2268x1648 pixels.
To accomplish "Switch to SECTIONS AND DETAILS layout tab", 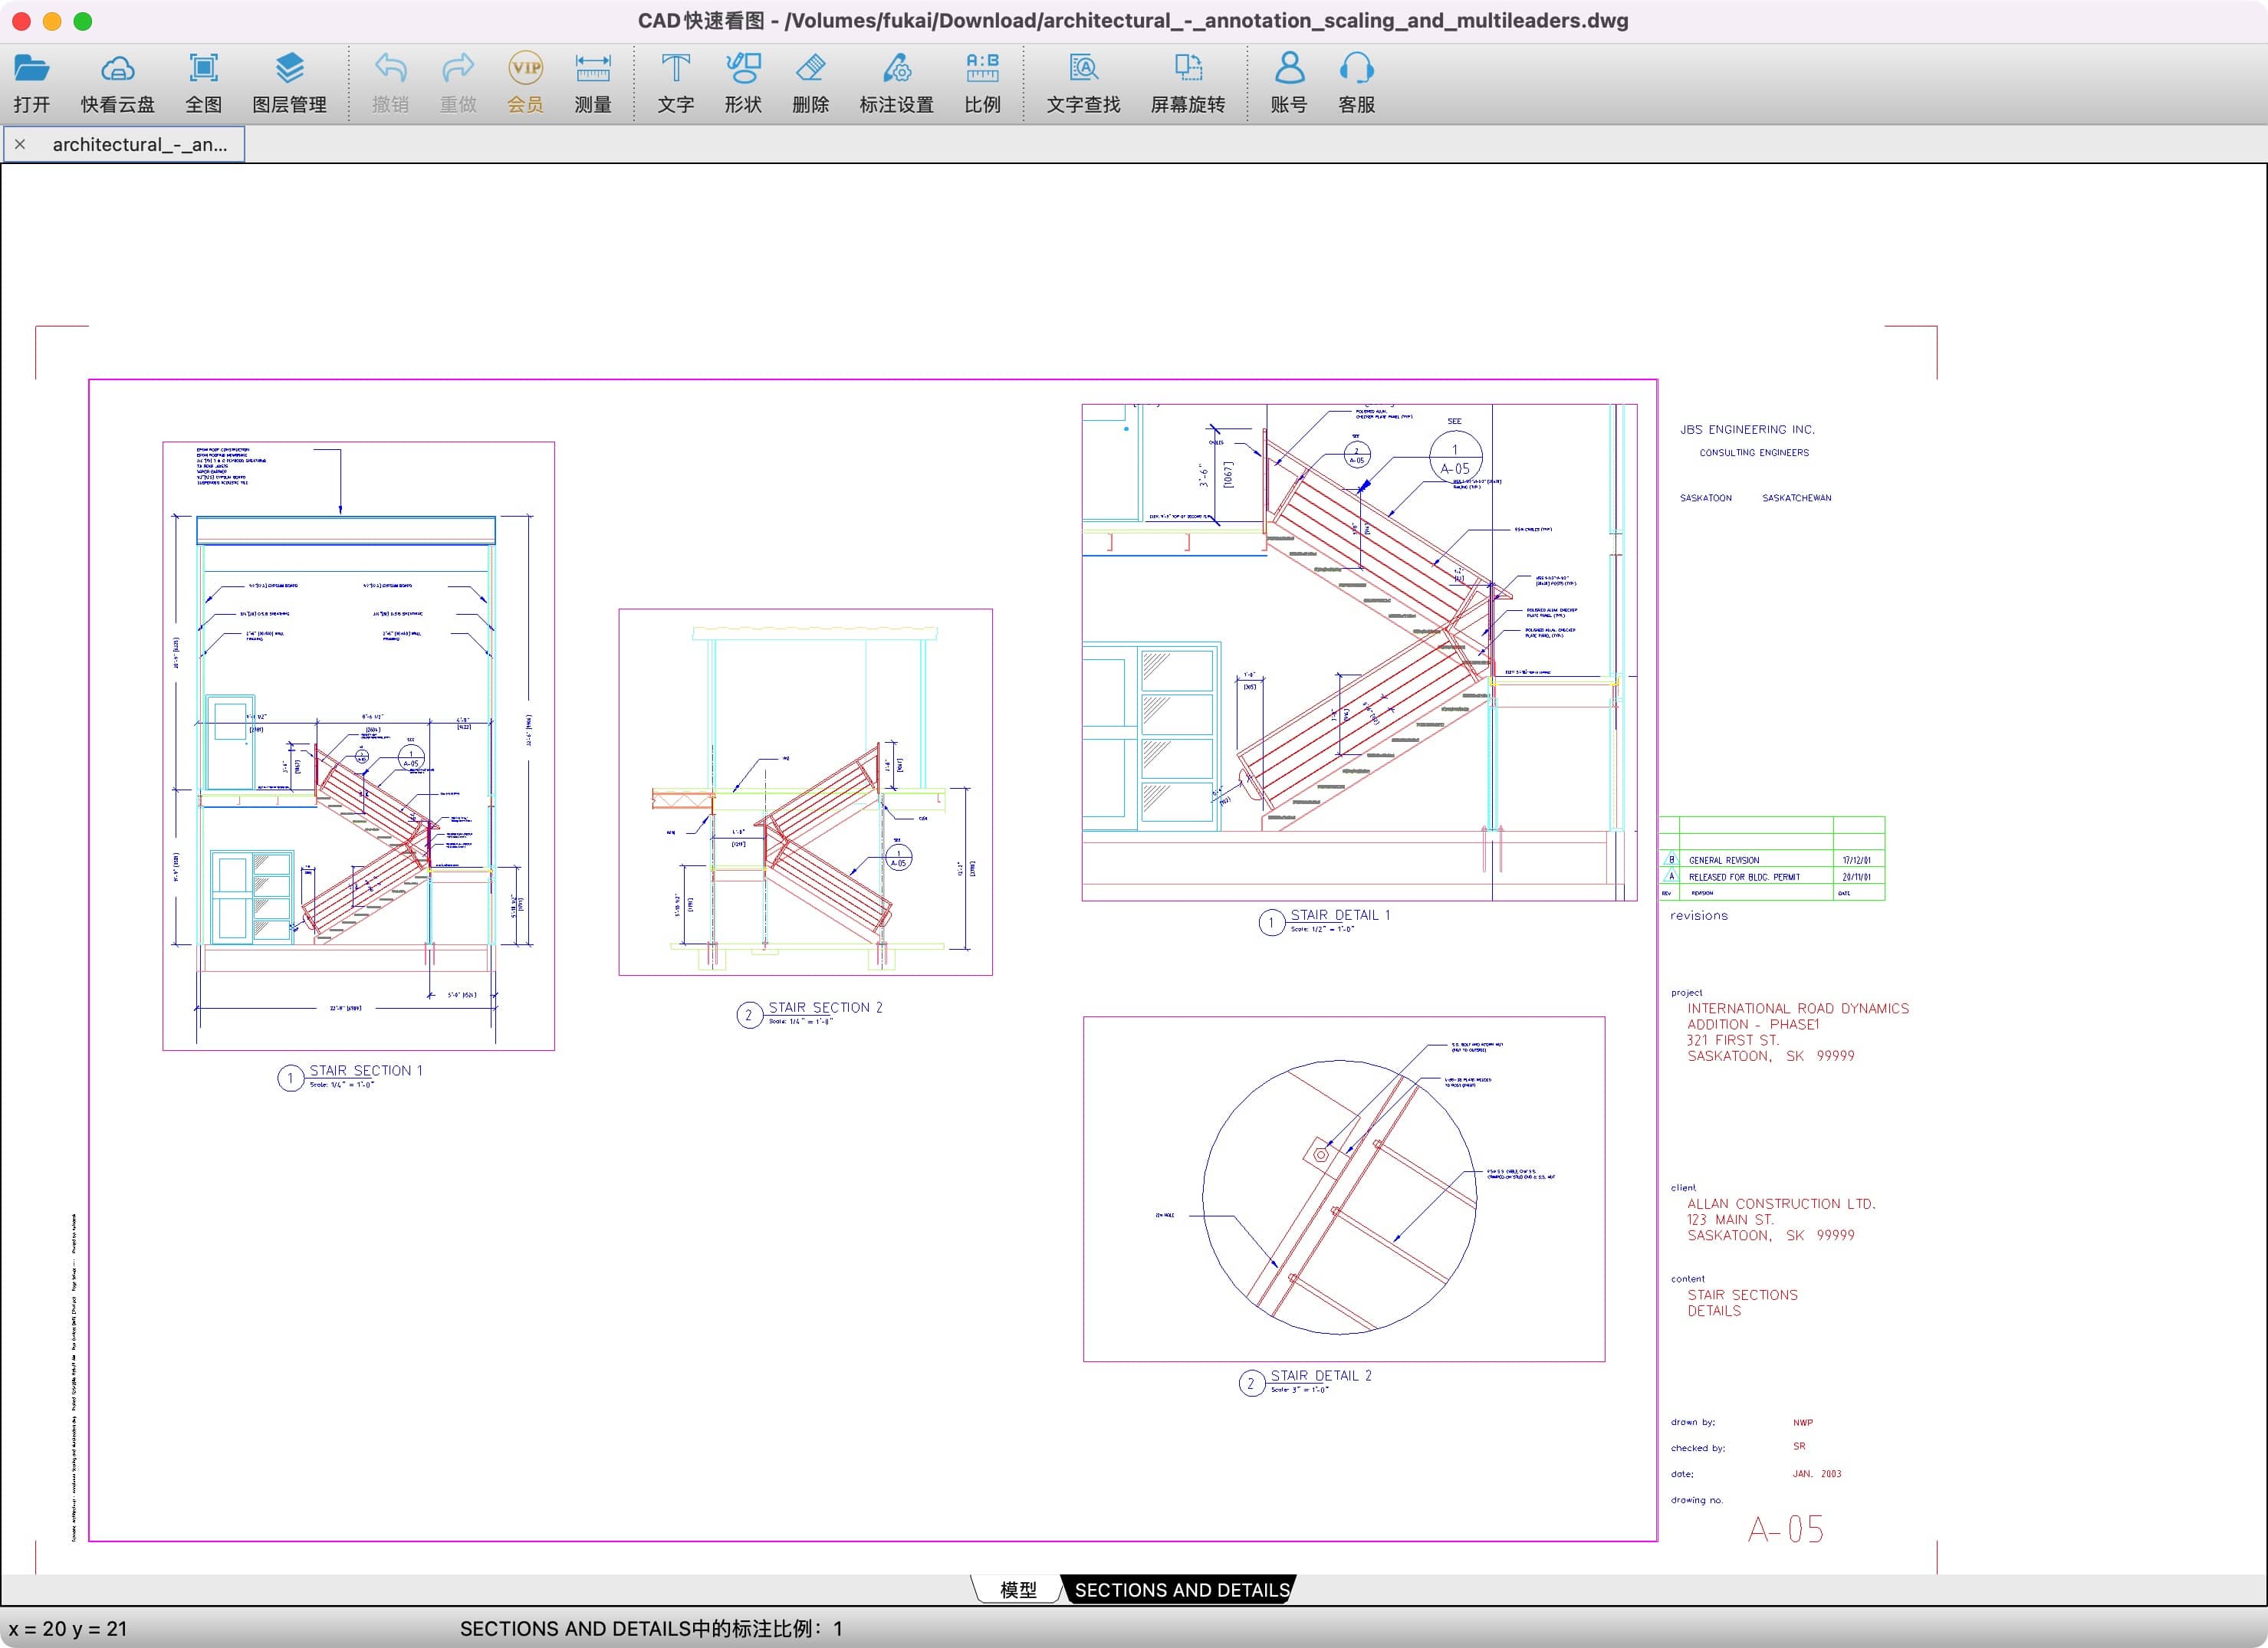I will coord(1182,1590).
